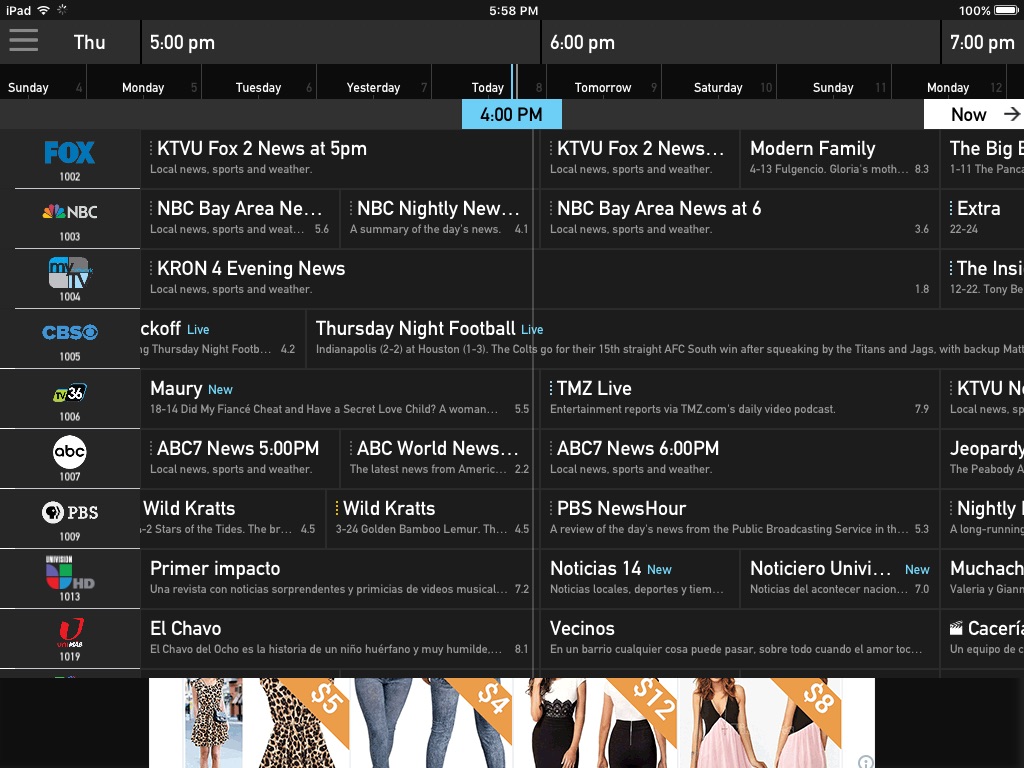Open The Insider listing on channel 1004

click(983, 280)
